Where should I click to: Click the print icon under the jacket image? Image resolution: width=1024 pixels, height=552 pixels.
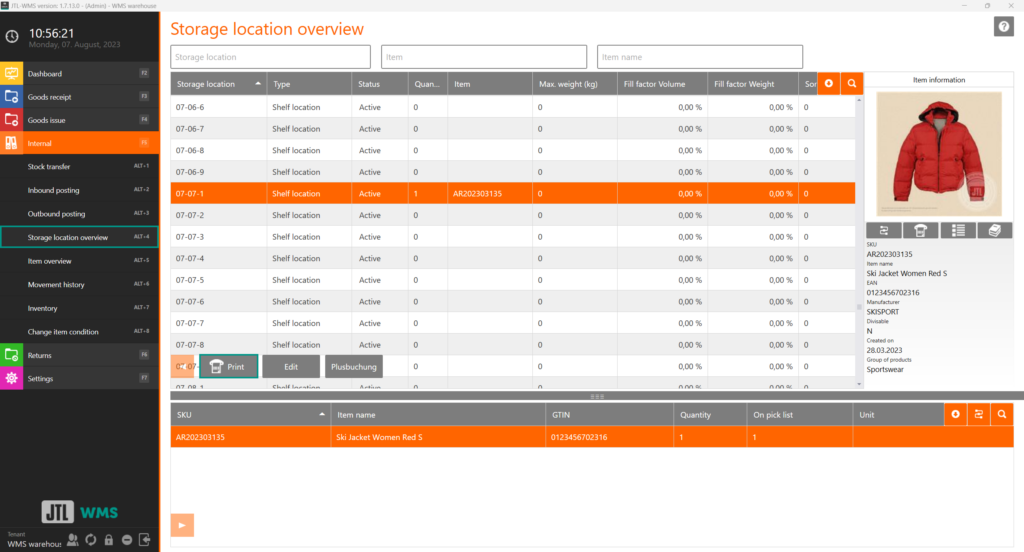point(921,231)
